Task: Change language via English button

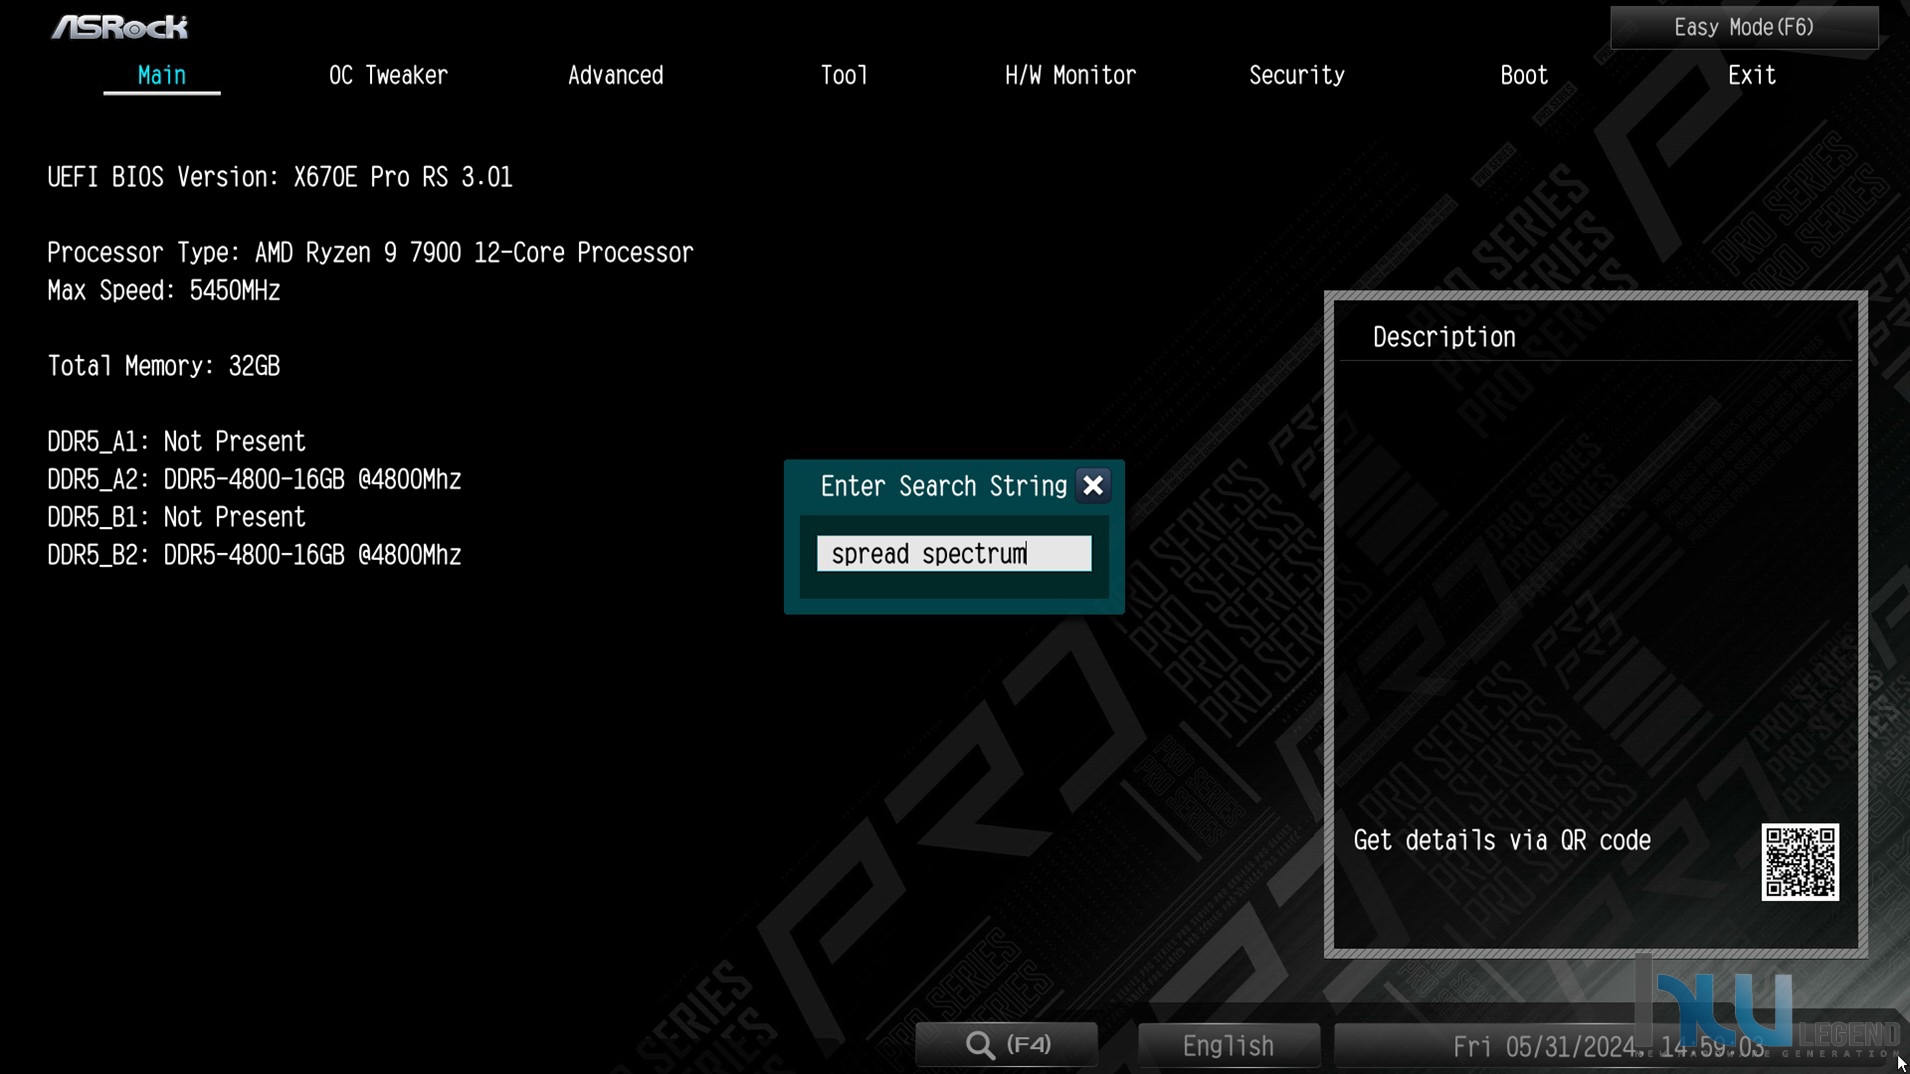Action: [x=1228, y=1046]
